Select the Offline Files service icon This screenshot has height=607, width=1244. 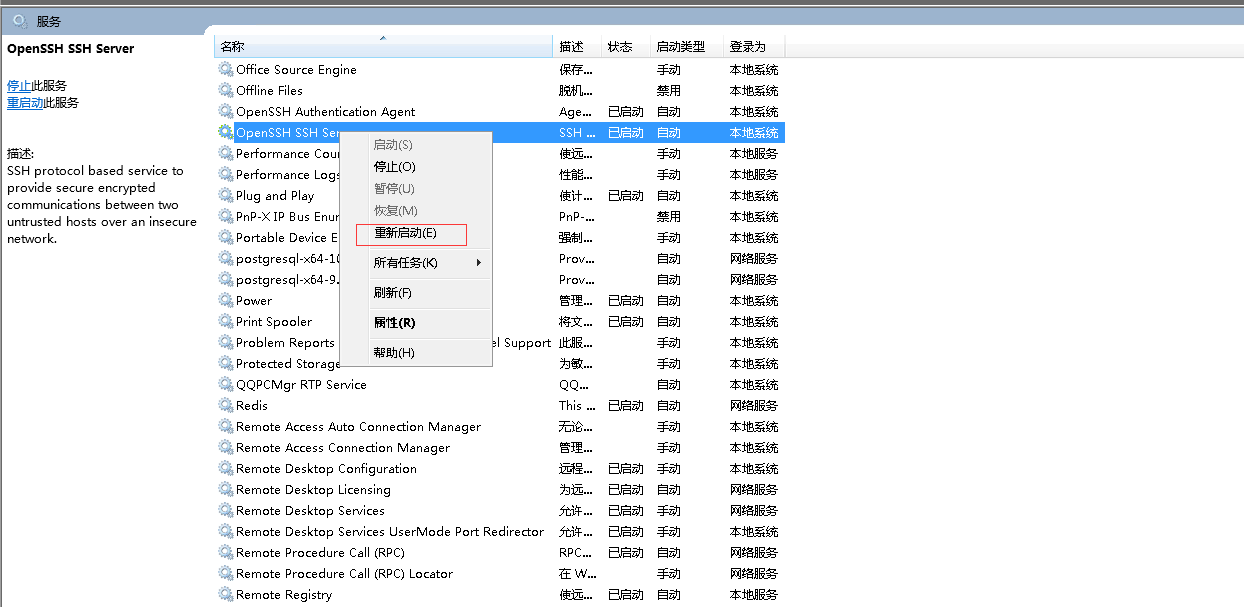(x=226, y=91)
